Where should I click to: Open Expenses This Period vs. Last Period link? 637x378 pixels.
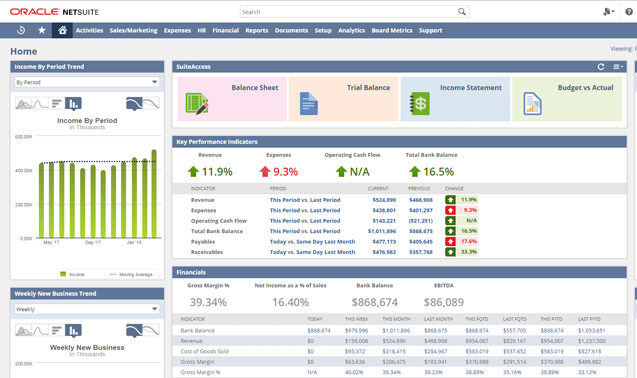(x=305, y=211)
